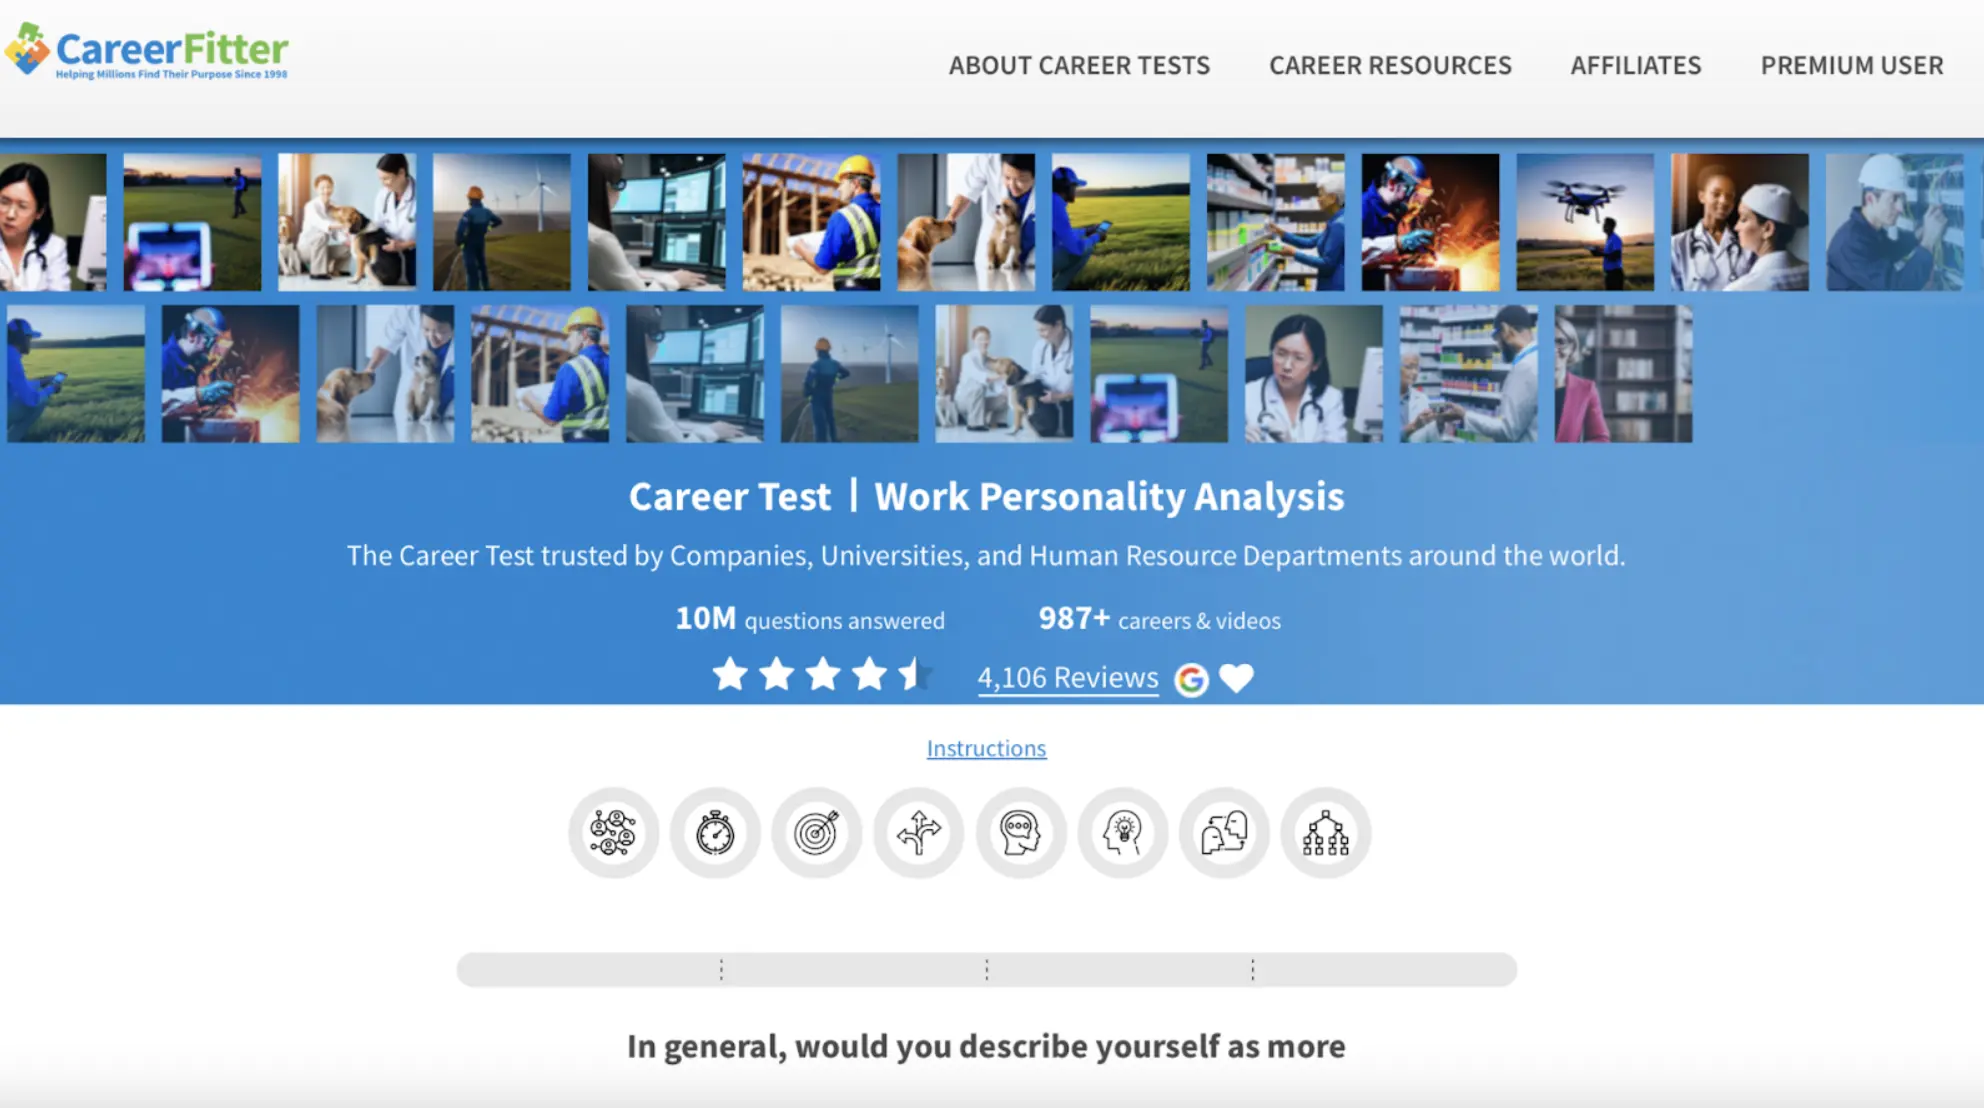Click the 4,106 Reviews link
Image resolution: width=1984 pixels, height=1108 pixels.
point(1067,676)
